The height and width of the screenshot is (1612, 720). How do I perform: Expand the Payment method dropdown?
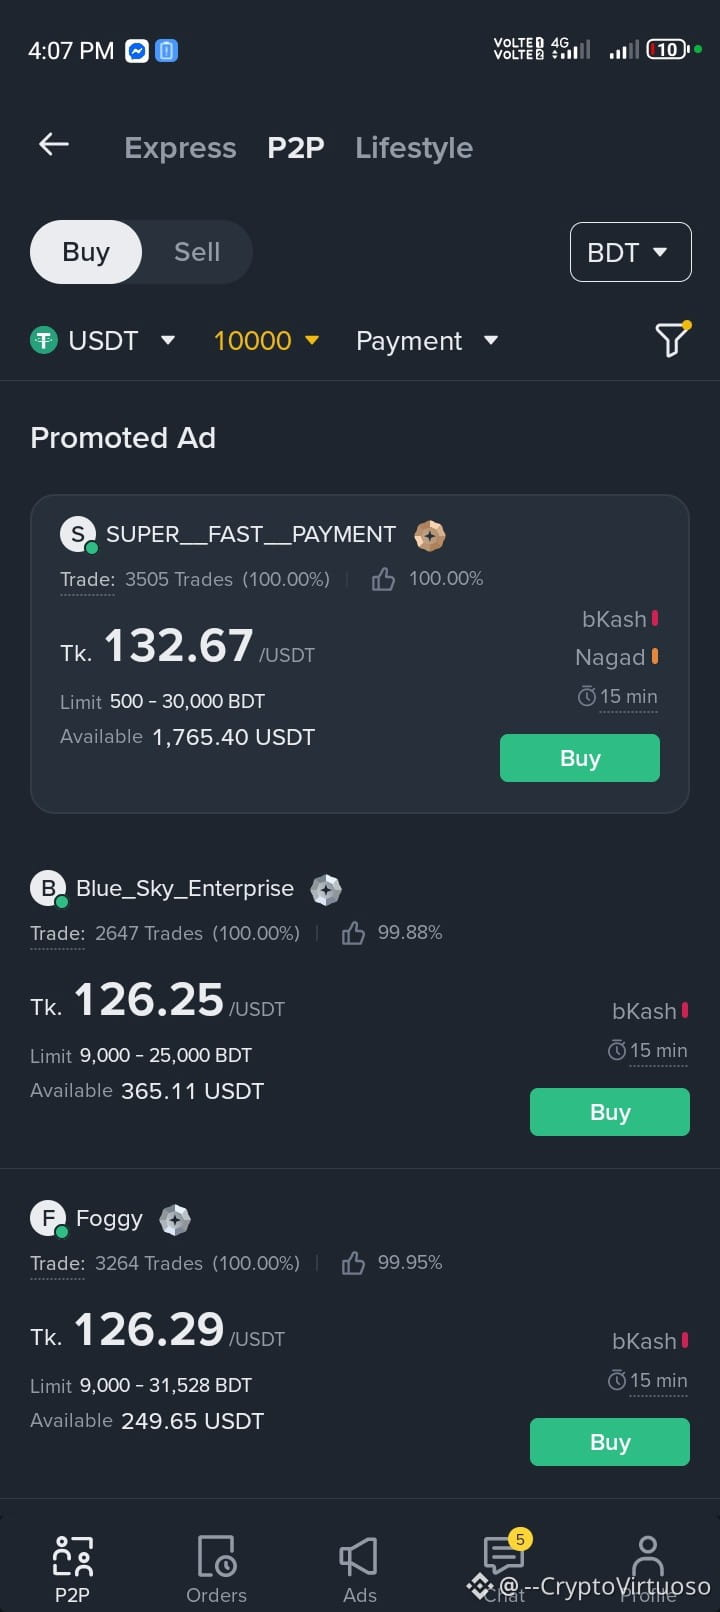pos(427,340)
